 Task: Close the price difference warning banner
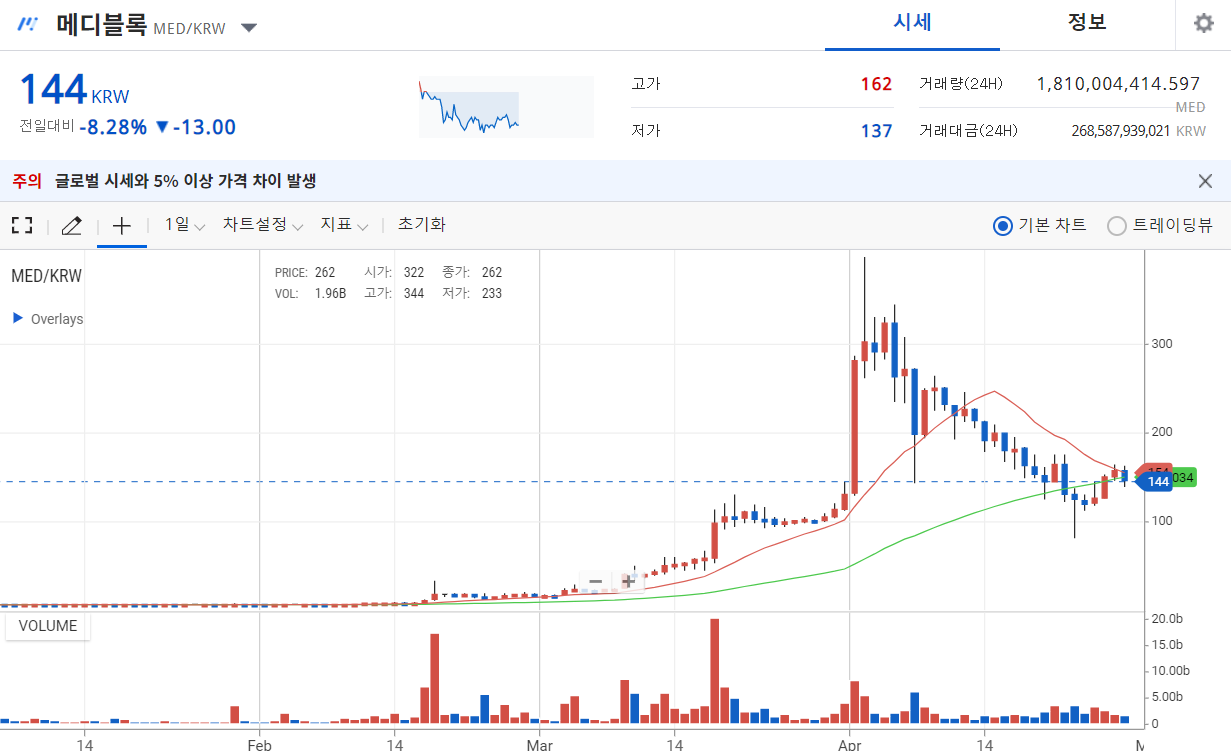coord(1205,181)
